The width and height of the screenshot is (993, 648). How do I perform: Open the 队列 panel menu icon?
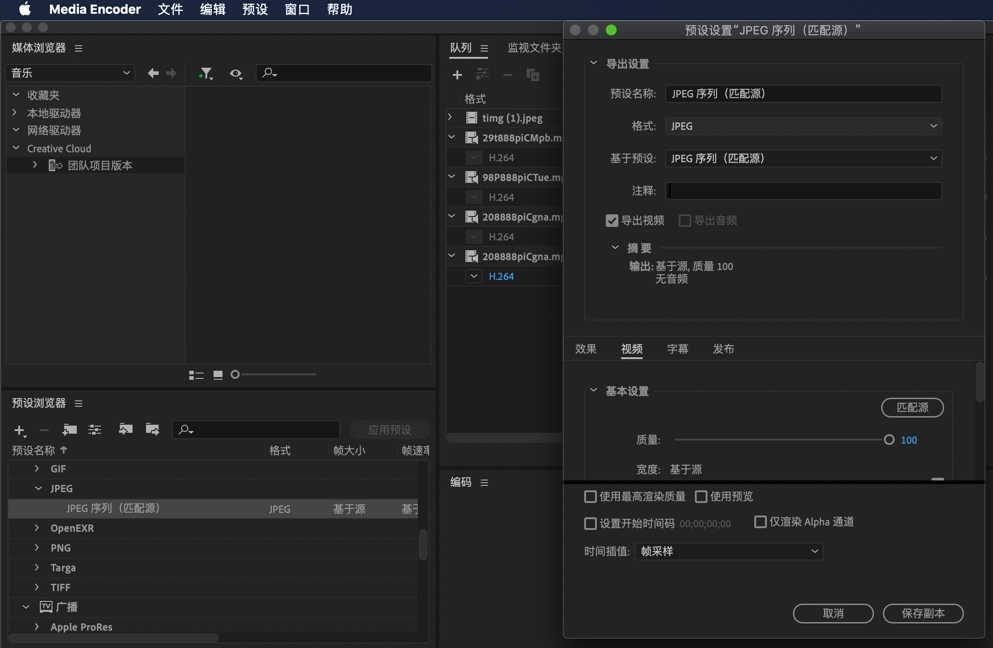[x=484, y=48]
